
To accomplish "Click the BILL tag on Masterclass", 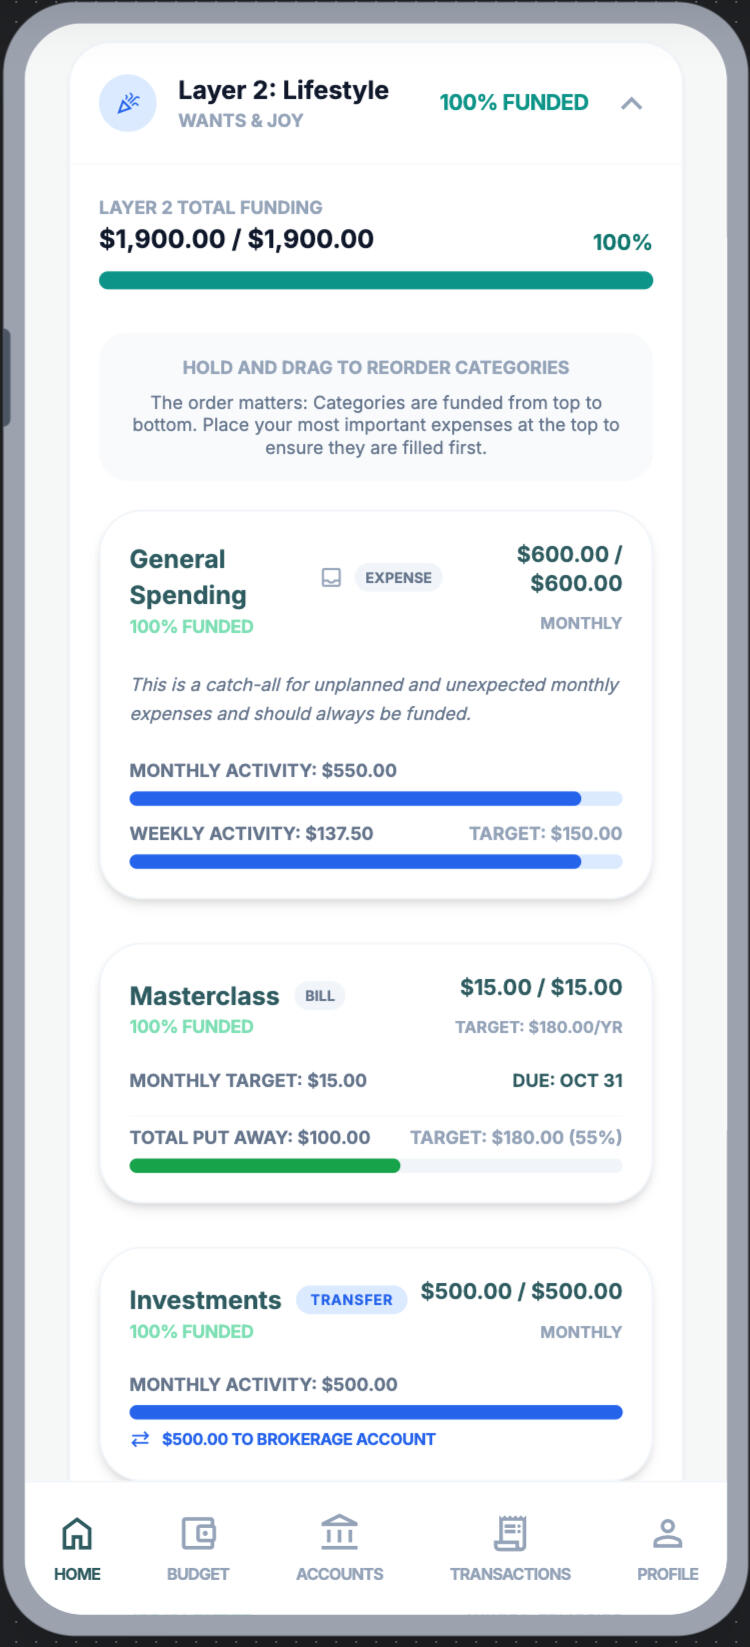I will [x=319, y=996].
